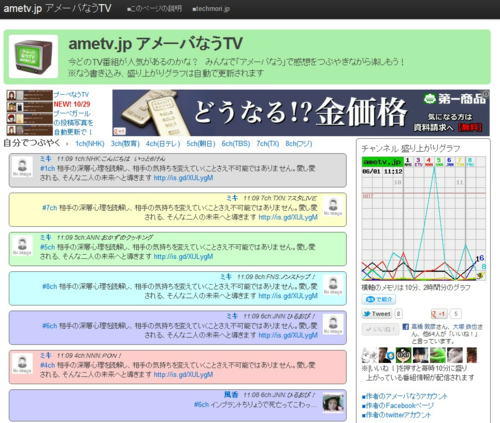Visit the techmori.jp link in header
This screenshot has height=423, width=500.
[211, 9]
